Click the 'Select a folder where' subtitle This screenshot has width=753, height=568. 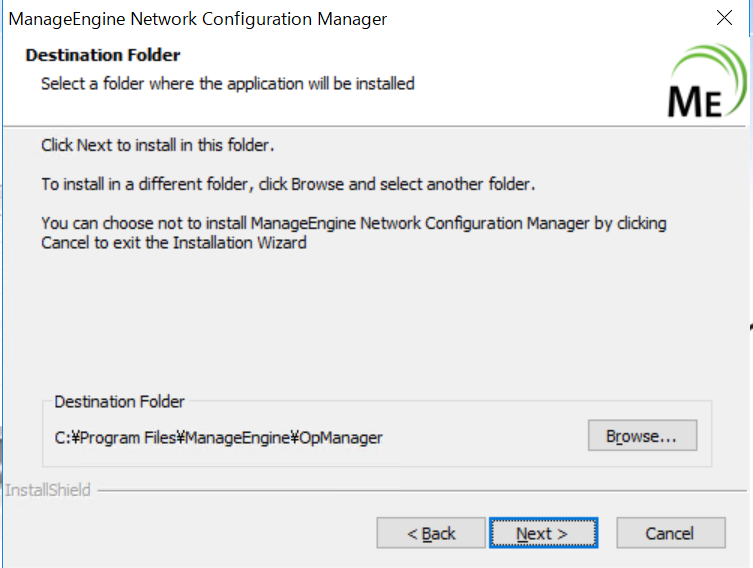point(227,84)
